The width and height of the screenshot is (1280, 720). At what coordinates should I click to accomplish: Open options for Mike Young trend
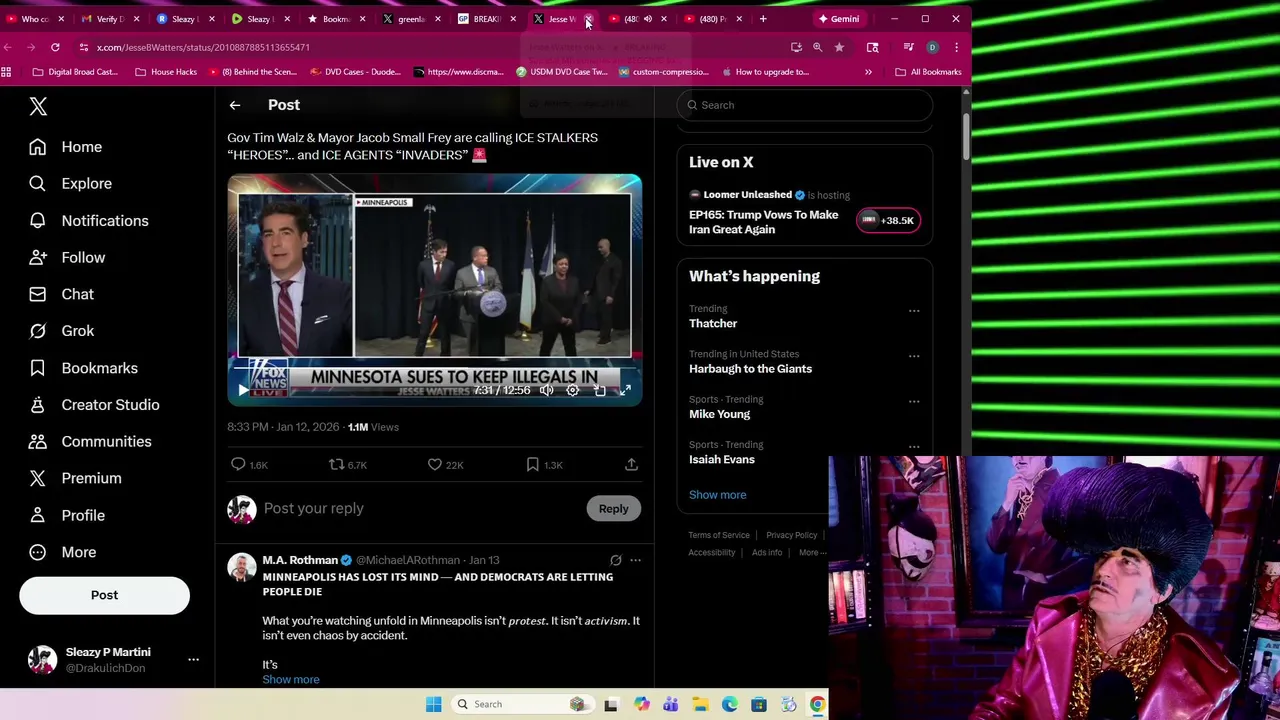(914, 401)
